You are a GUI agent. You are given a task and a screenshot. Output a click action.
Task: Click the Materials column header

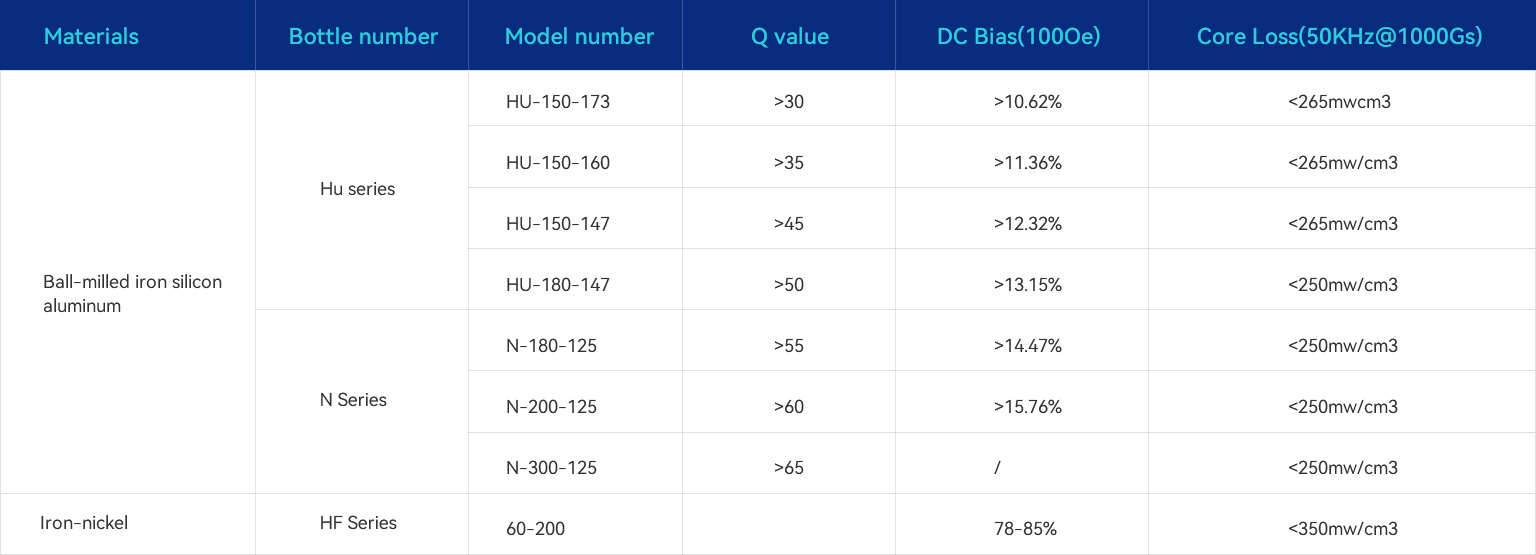click(91, 37)
